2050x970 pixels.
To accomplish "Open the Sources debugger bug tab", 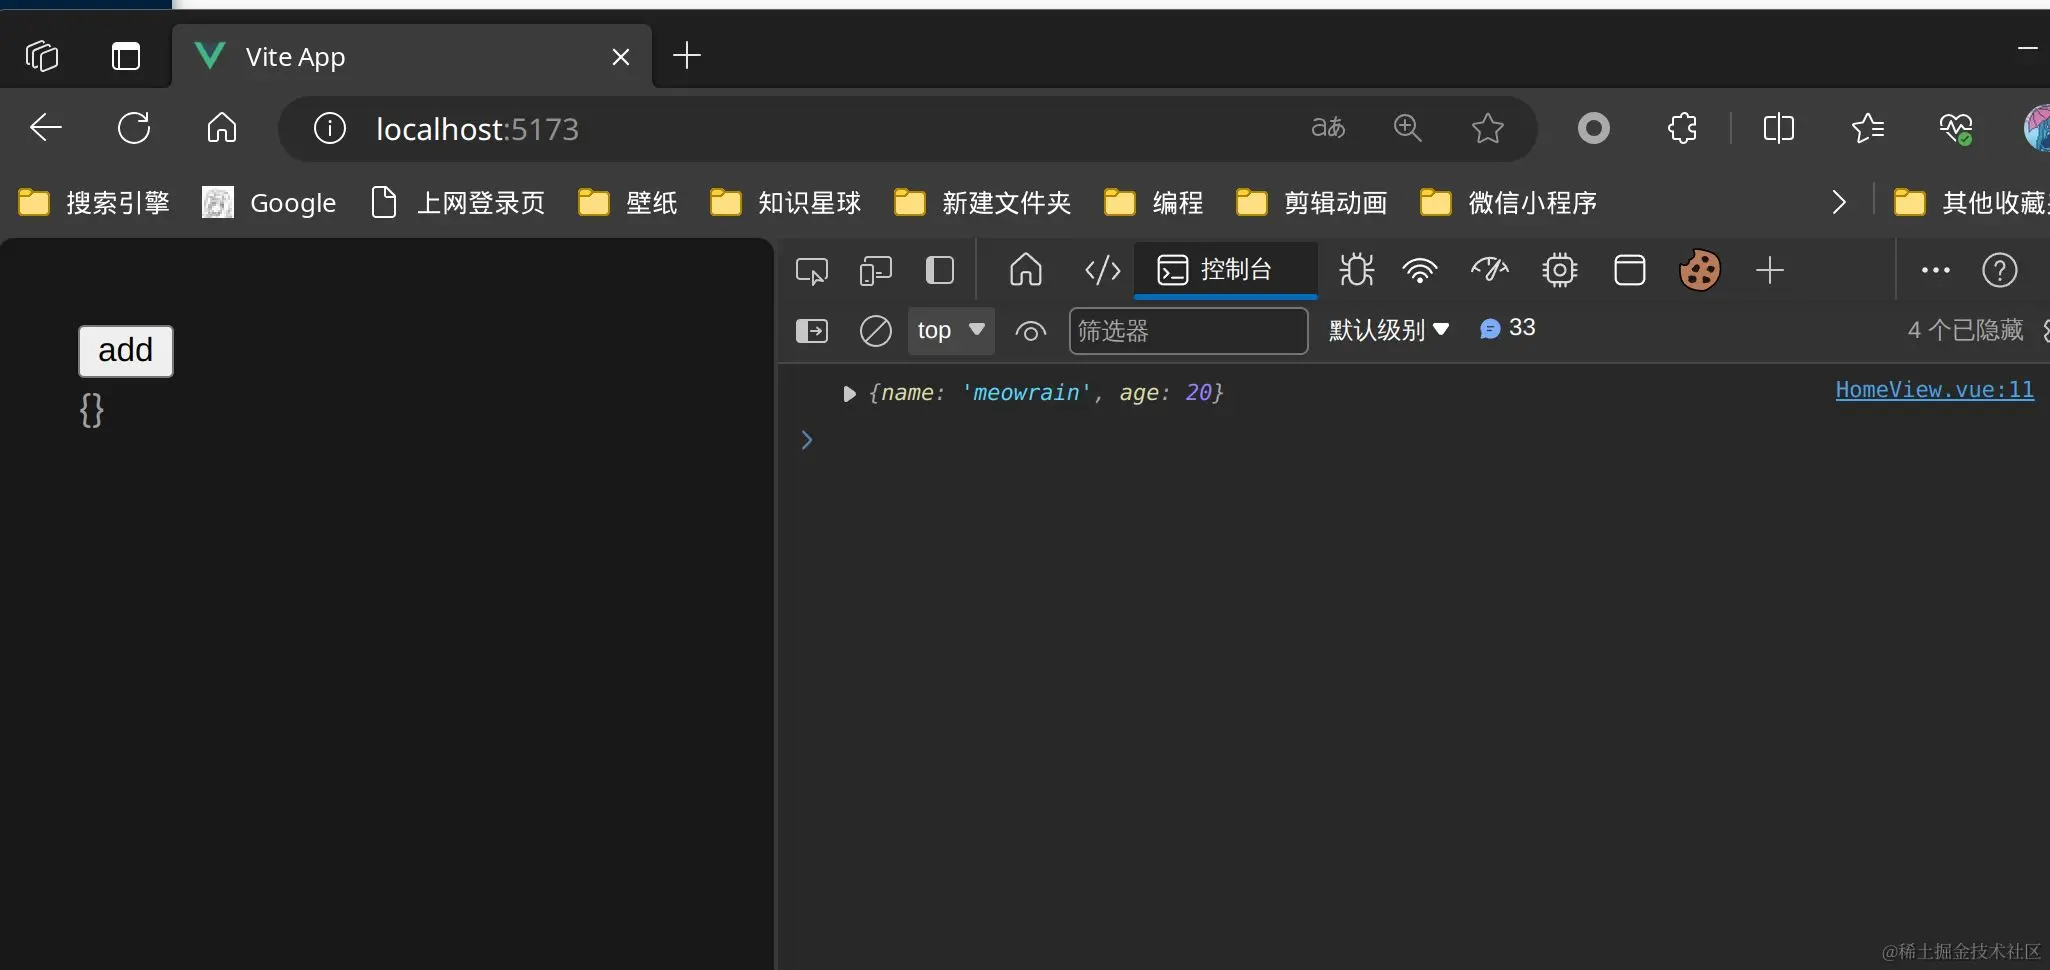I will tap(1357, 271).
